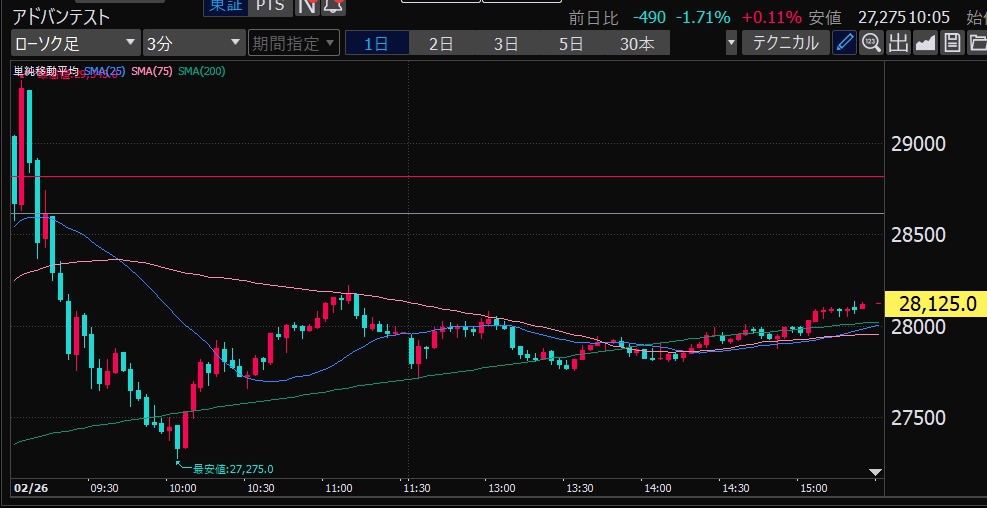Screen dimensions: 987x508
Task: Switch to PTS market toggle
Action: (x=267, y=6)
